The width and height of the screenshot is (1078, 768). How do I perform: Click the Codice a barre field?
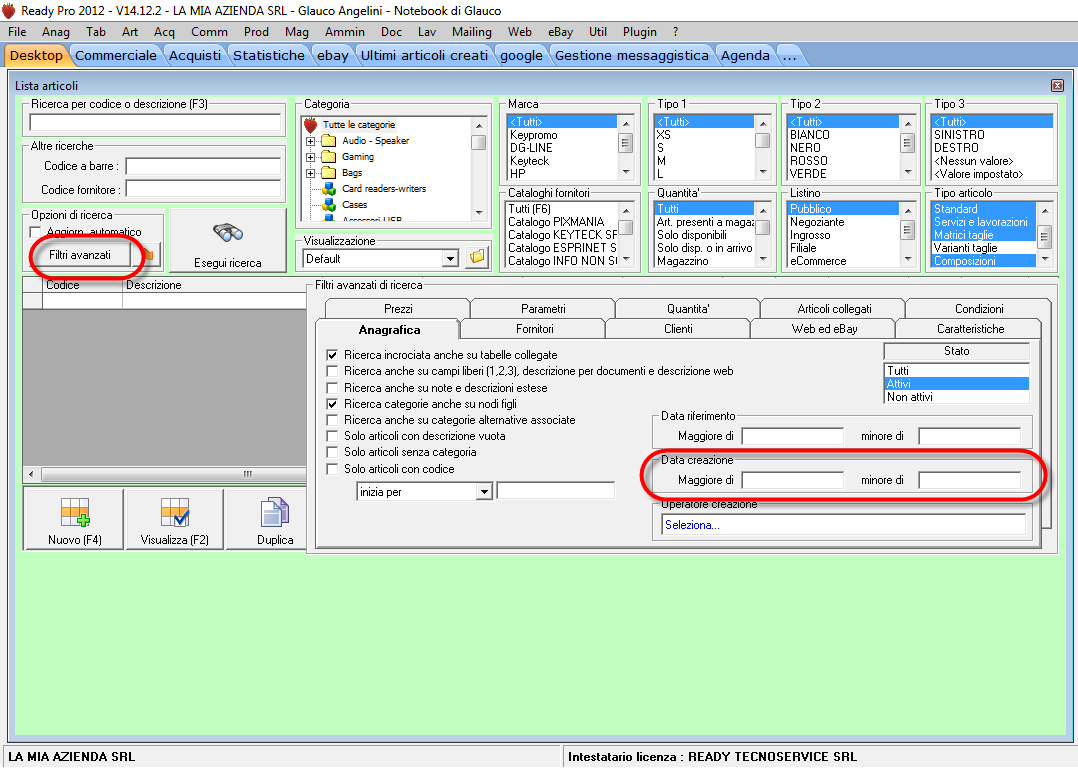tap(203, 166)
